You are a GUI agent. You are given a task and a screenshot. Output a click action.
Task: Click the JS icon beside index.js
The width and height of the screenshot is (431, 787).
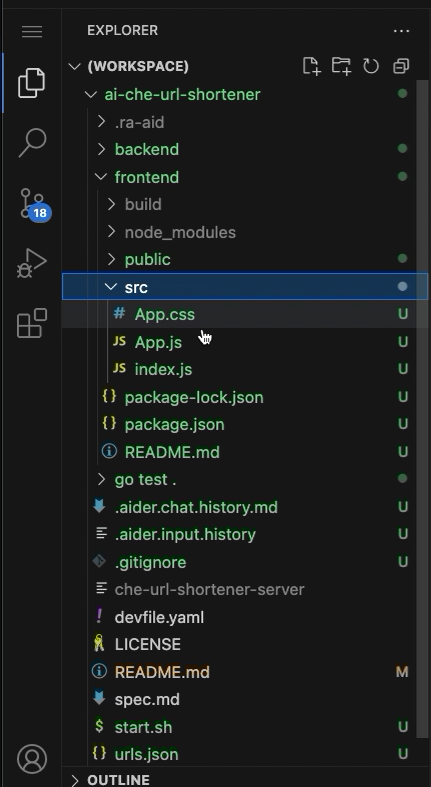(119, 368)
